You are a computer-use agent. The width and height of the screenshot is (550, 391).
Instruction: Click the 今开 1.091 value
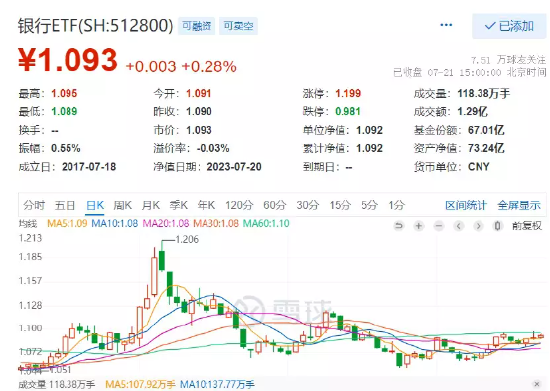199,93
